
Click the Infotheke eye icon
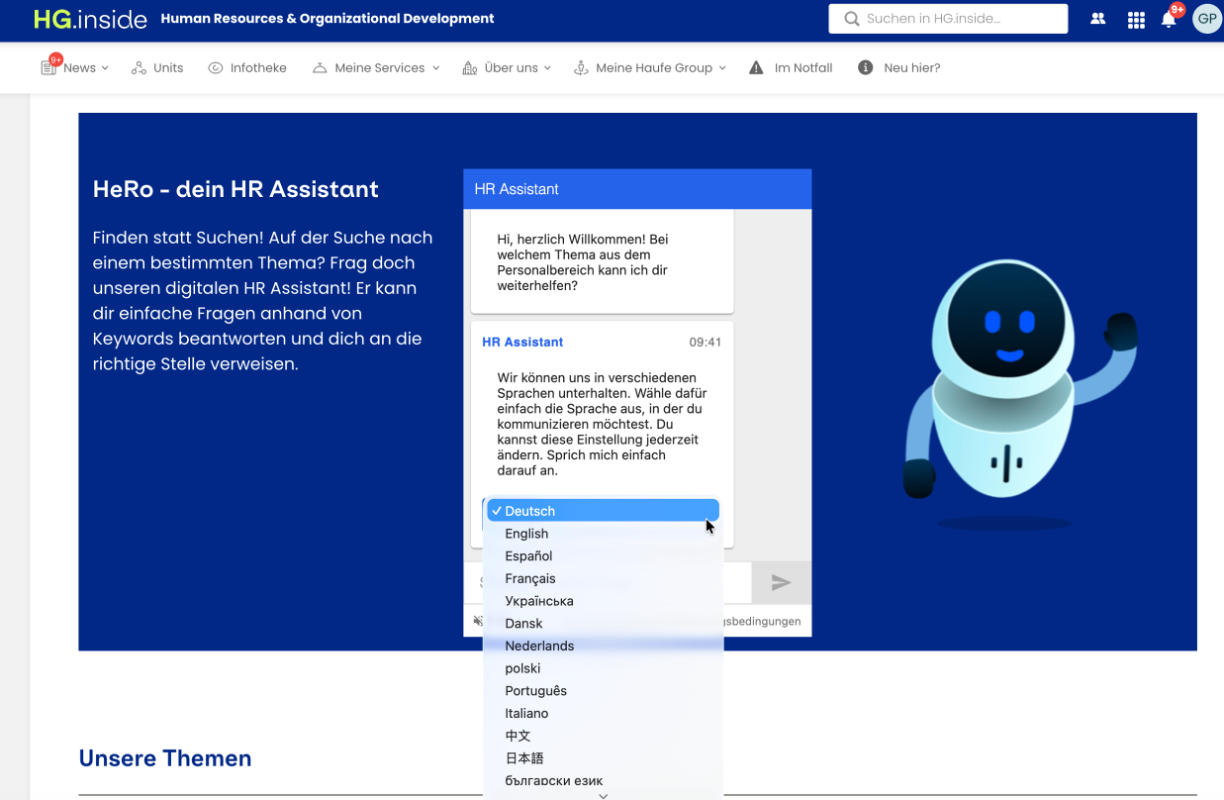[x=215, y=68]
